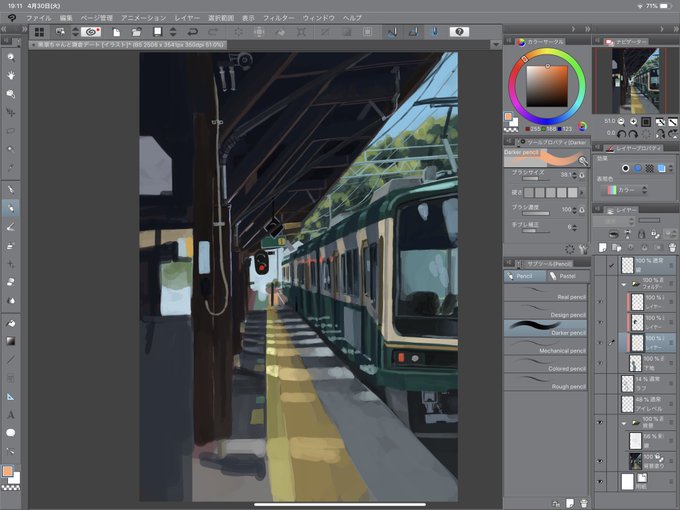
Task: Open the レイヤー menu
Action: coord(187,18)
